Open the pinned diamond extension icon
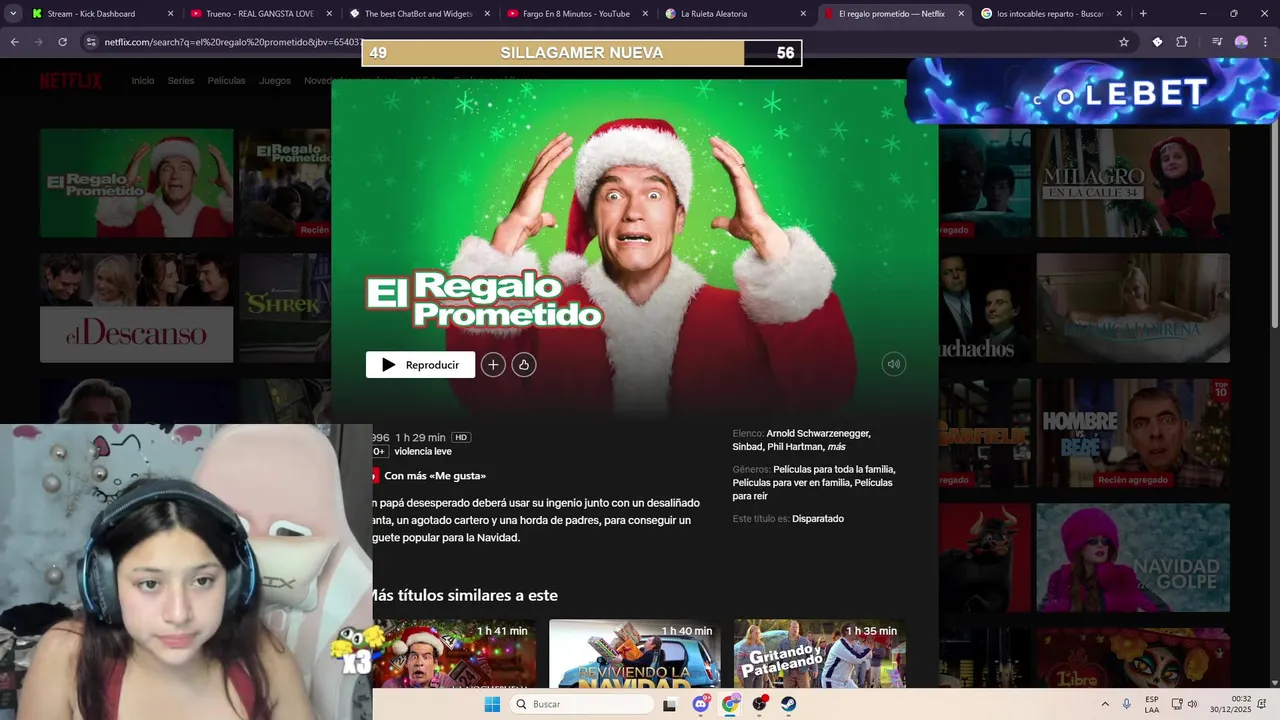 coord(1157,42)
